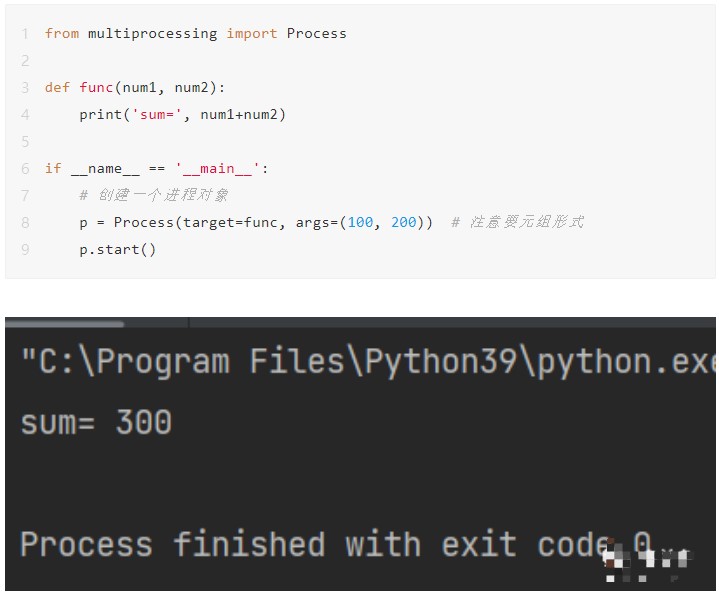Image resolution: width=719 pixels, height=596 pixels.
Task: Click the number 100 in args
Action: click(x=360, y=222)
